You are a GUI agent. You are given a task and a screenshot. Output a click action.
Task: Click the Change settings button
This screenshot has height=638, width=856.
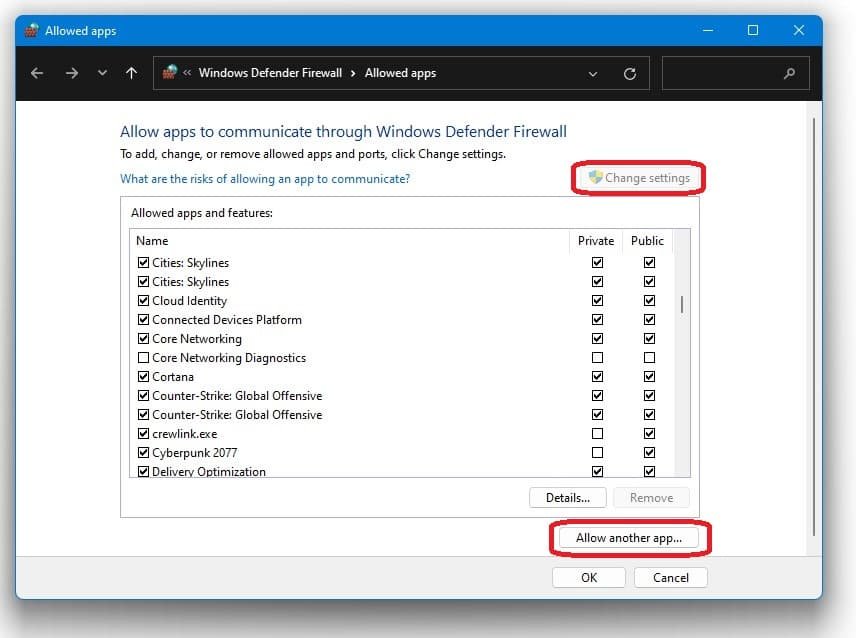(x=639, y=178)
